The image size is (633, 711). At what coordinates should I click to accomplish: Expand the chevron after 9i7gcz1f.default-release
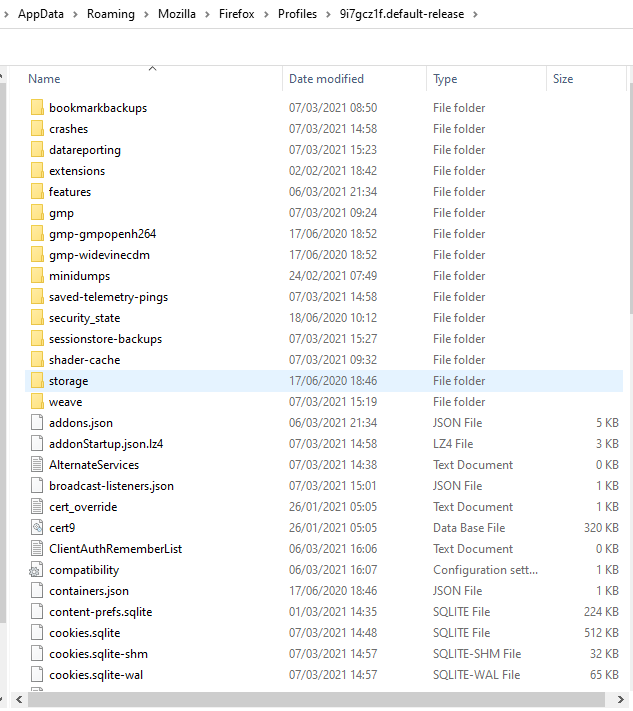pyautogui.click(x=475, y=15)
